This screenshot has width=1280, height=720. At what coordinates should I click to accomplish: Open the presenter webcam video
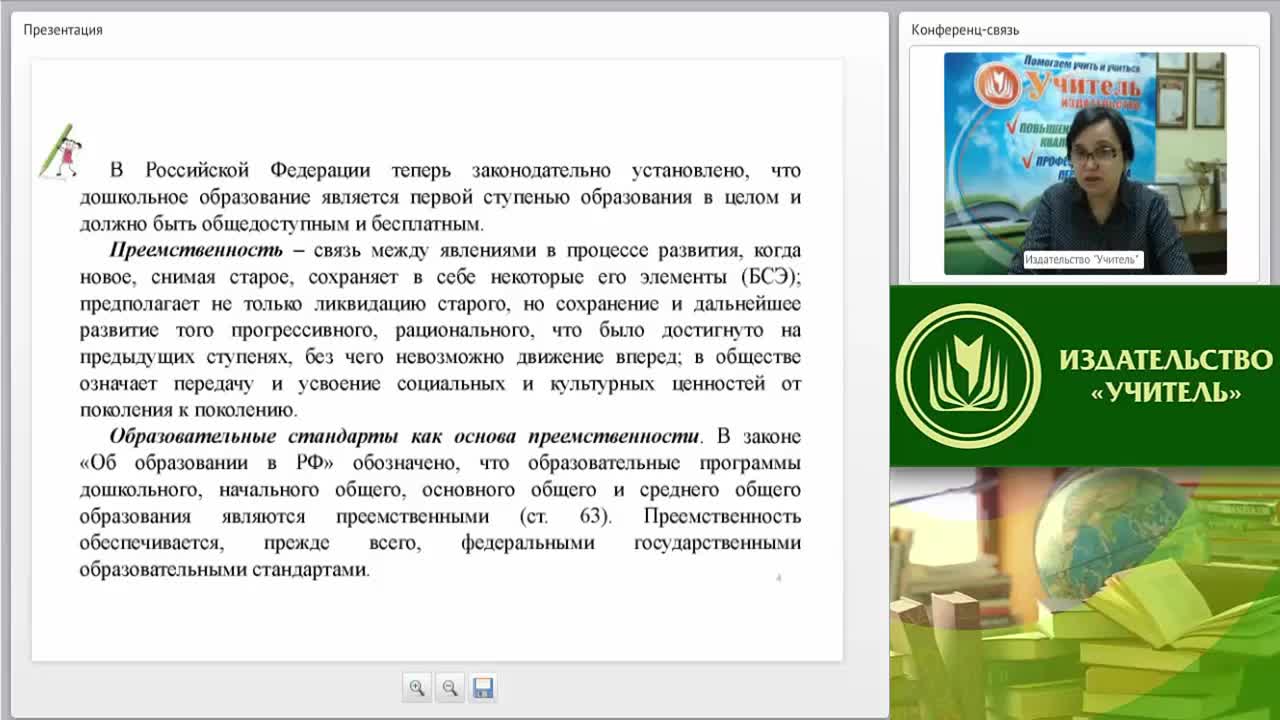tap(1085, 163)
